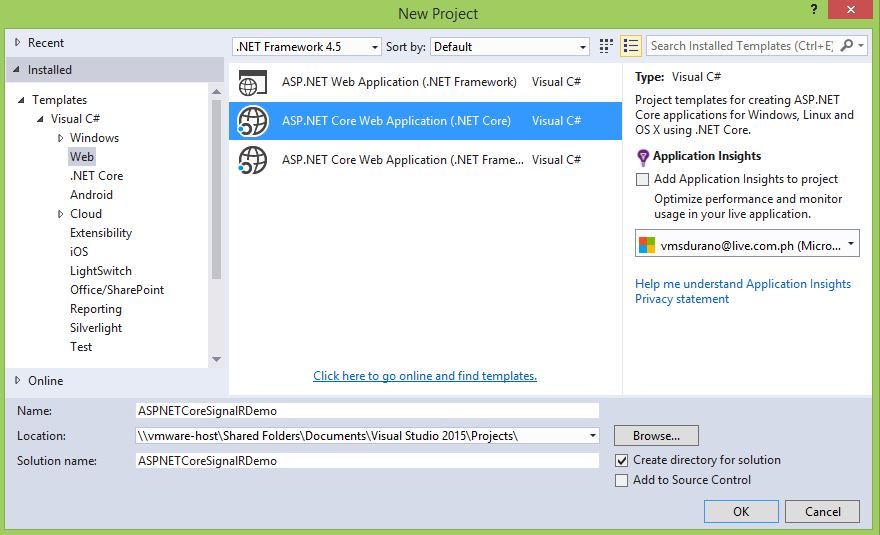Uncheck Create directory for solution
The width and height of the screenshot is (880, 535).
point(621,460)
